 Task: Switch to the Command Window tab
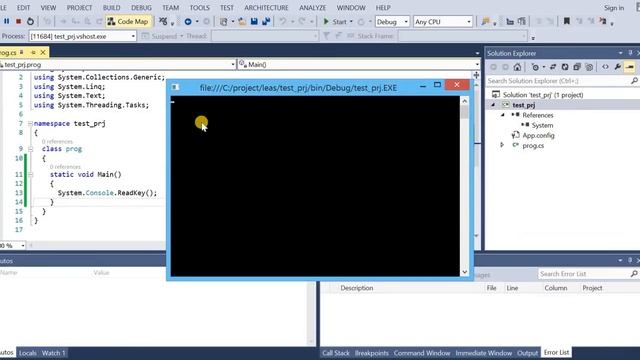(x=422, y=353)
